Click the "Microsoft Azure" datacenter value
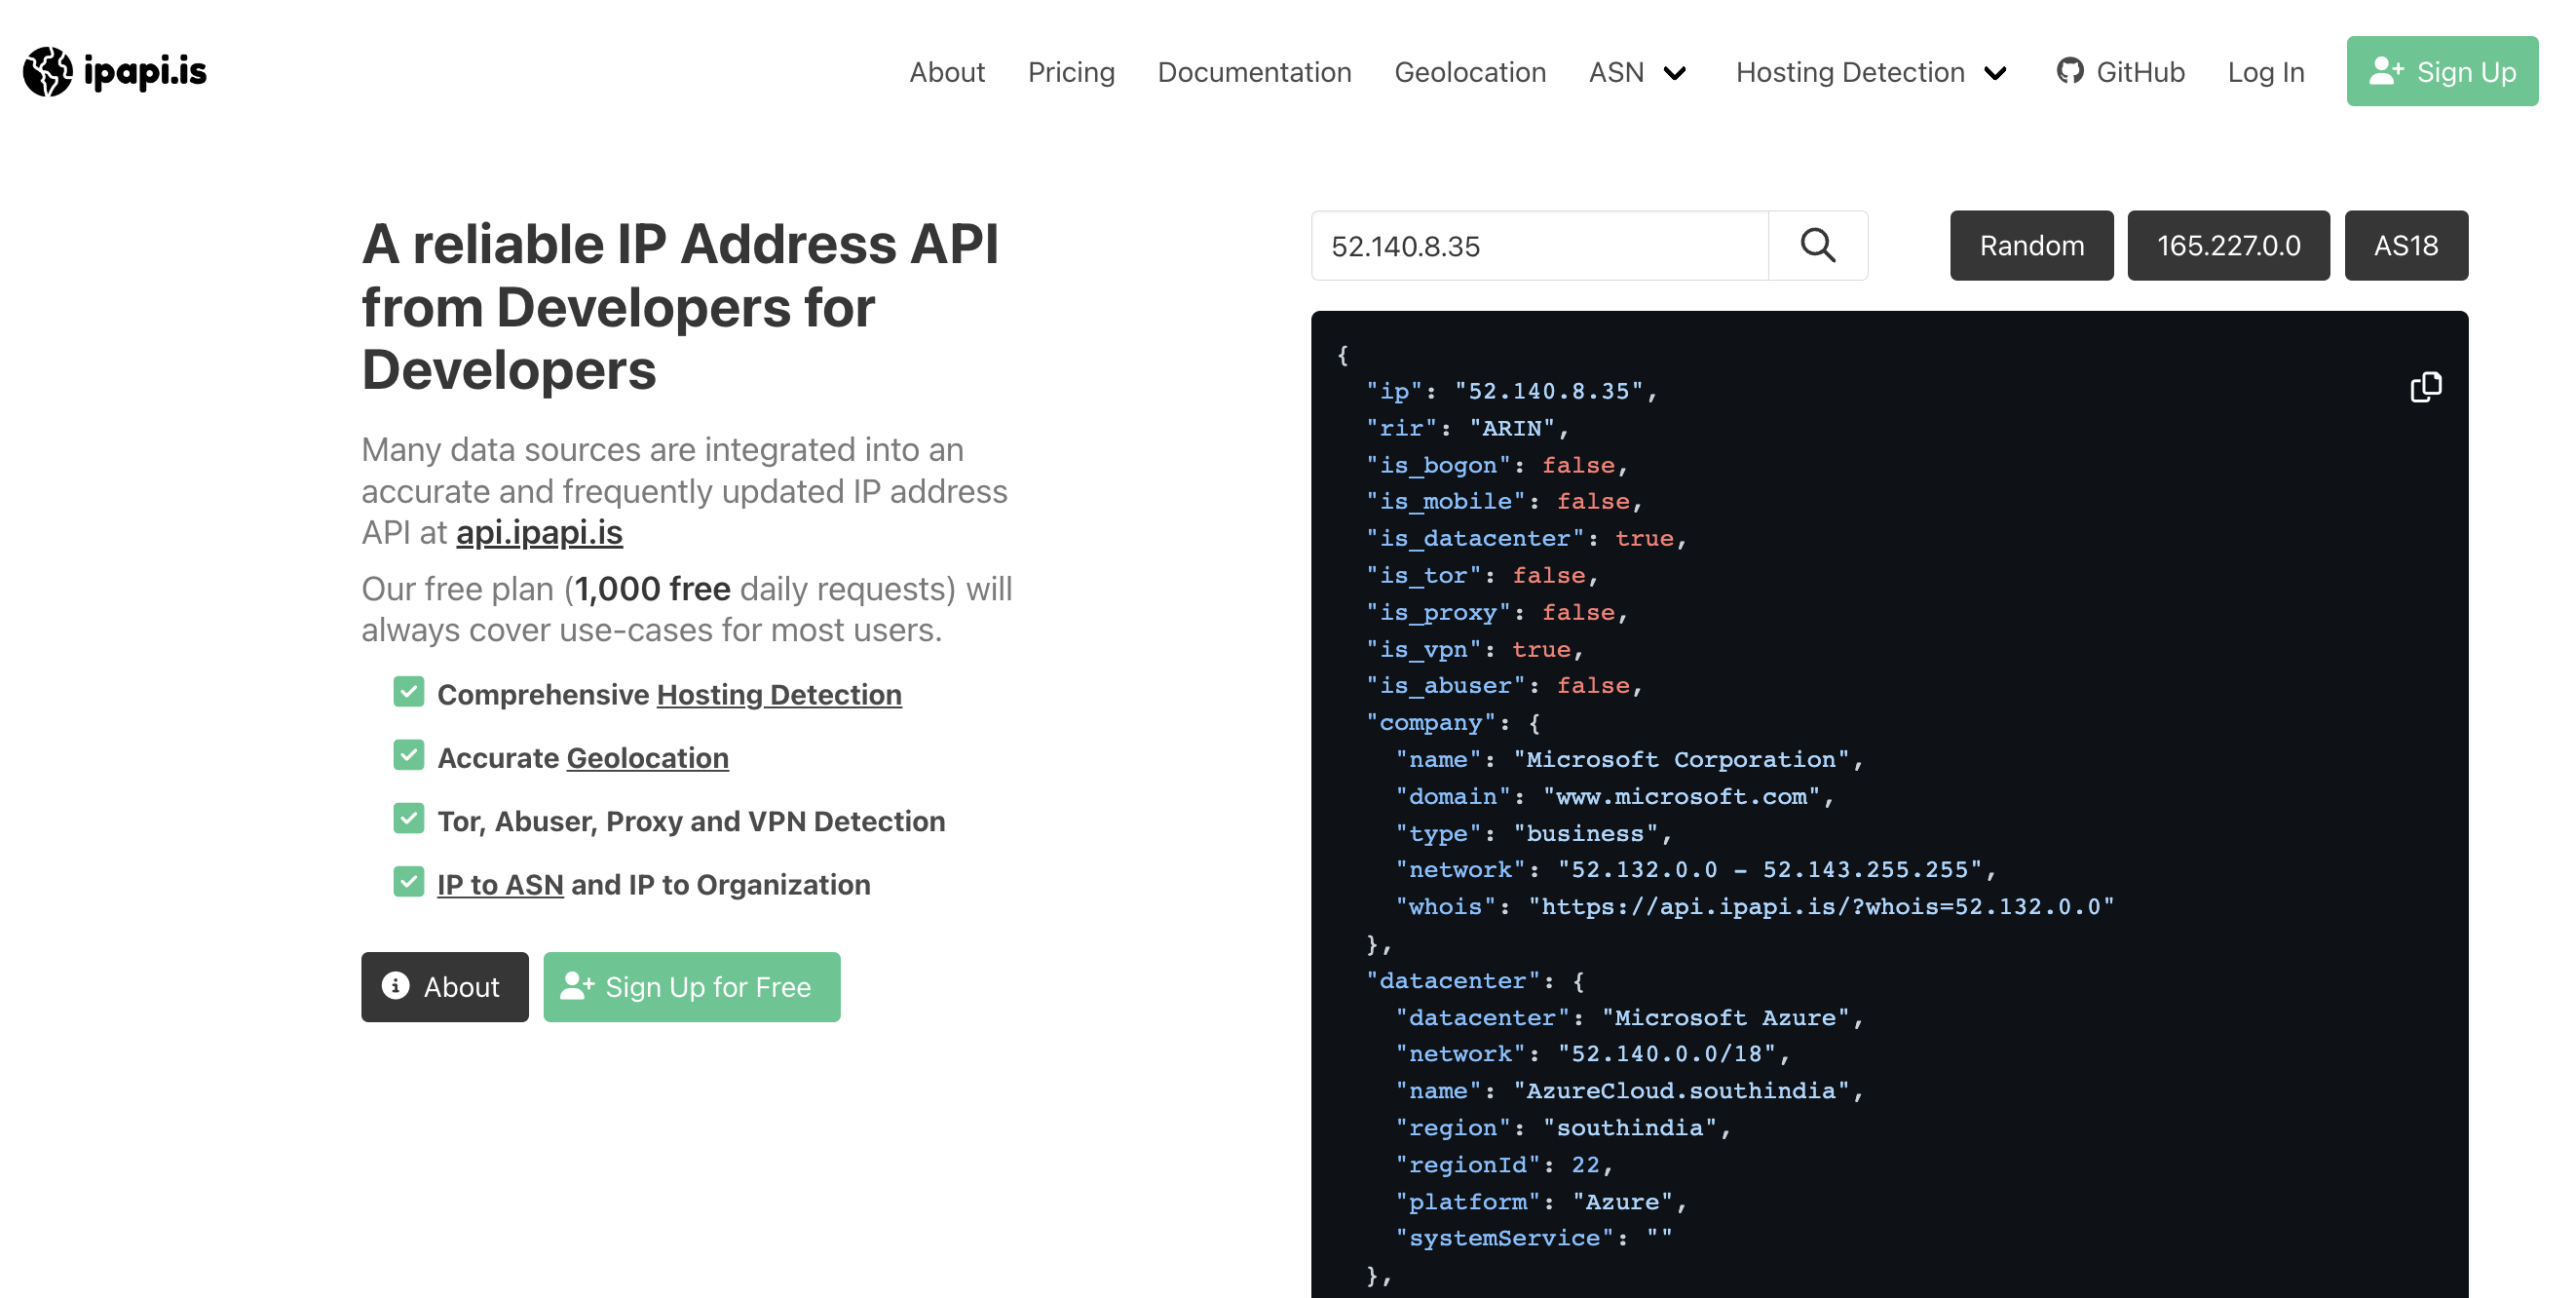 click(1725, 1017)
